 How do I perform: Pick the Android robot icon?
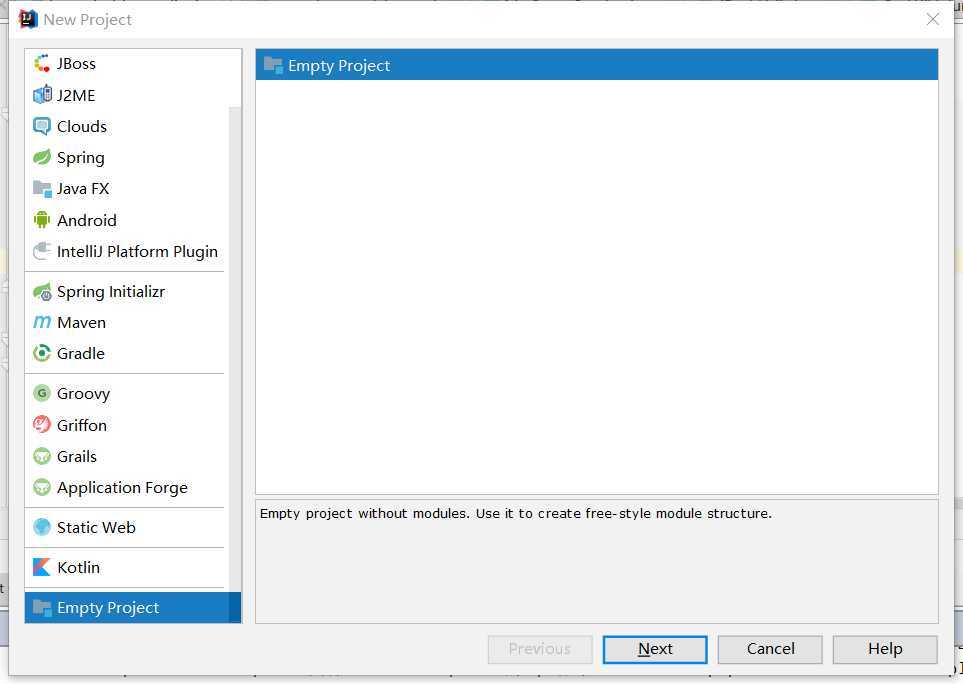[42, 220]
